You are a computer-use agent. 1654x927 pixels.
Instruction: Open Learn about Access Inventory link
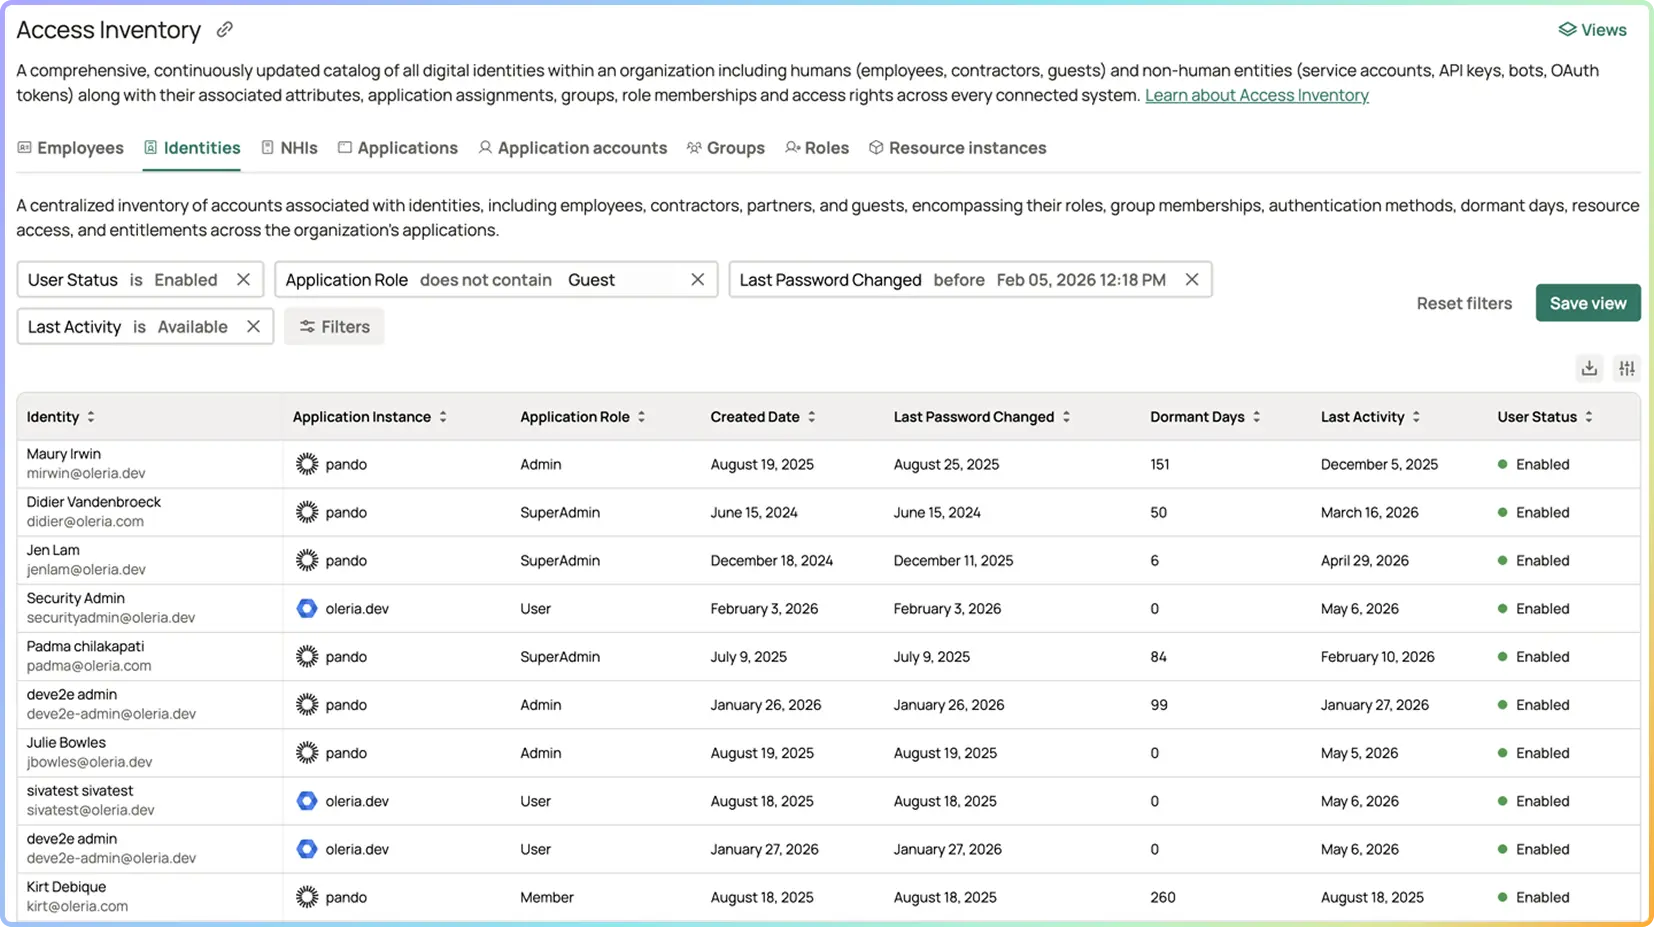pyautogui.click(x=1256, y=95)
